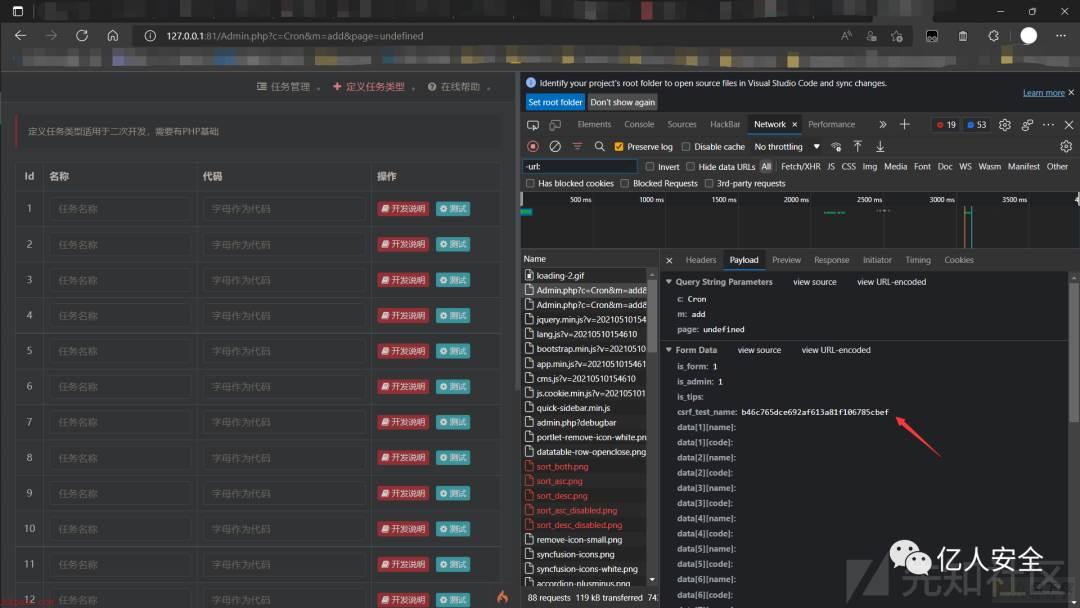Go to browser home page icon
Viewport: 1080px width, 608px height.
pos(112,36)
